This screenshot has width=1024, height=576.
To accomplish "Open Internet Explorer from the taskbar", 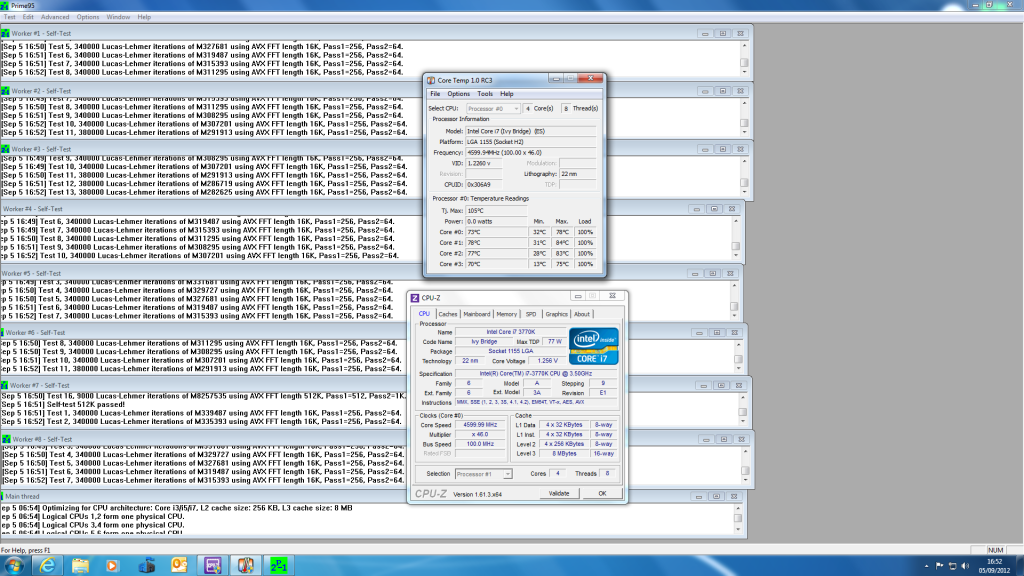I will point(46,566).
